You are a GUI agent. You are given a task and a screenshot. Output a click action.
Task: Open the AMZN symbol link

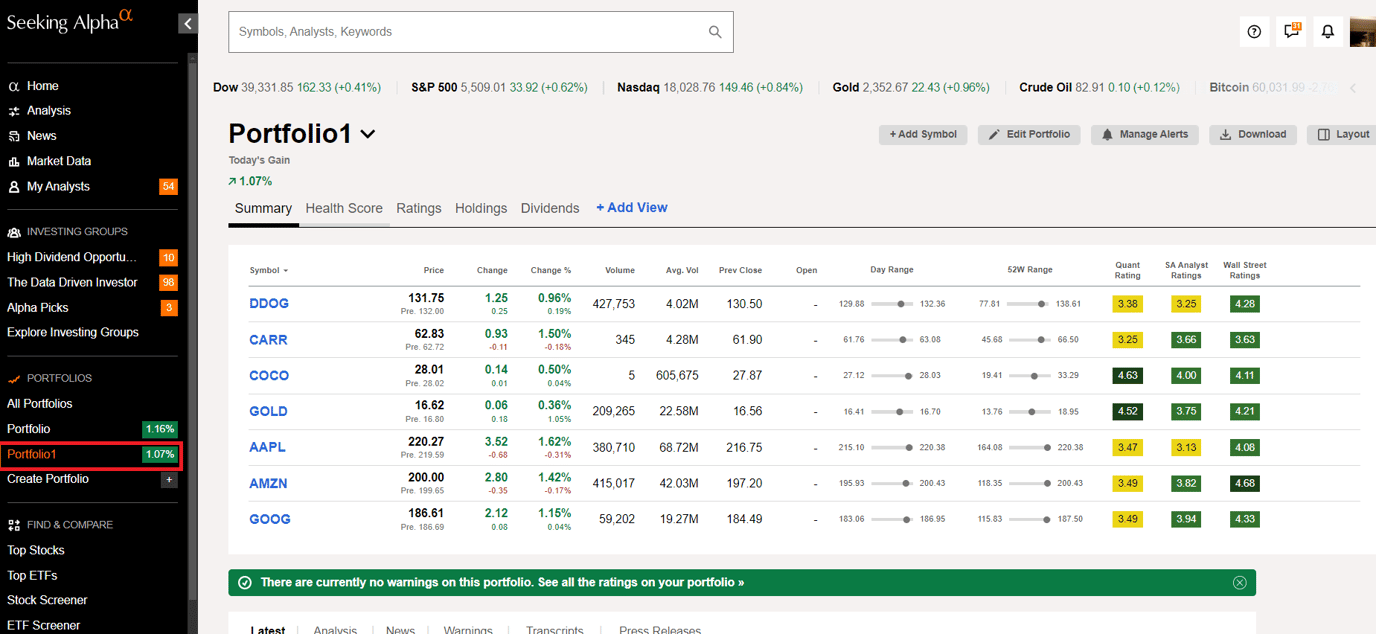click(x=268, y=483)
